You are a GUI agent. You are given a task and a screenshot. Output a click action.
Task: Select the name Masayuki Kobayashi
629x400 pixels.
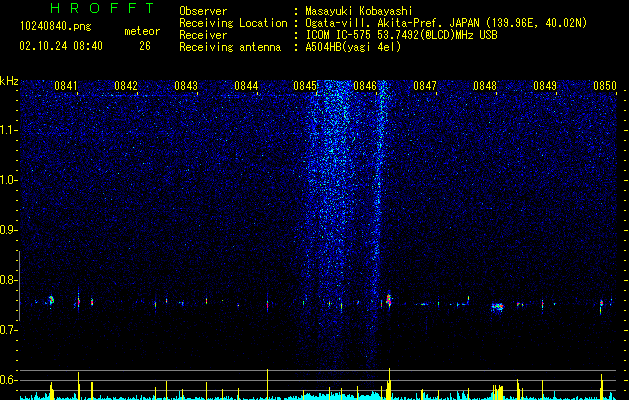(x=359, y=11)
